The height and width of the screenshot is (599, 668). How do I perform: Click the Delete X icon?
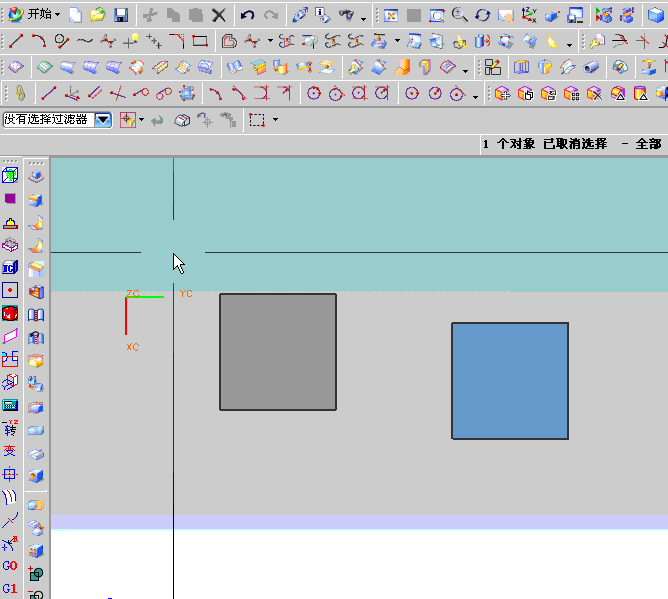[219, 15]
